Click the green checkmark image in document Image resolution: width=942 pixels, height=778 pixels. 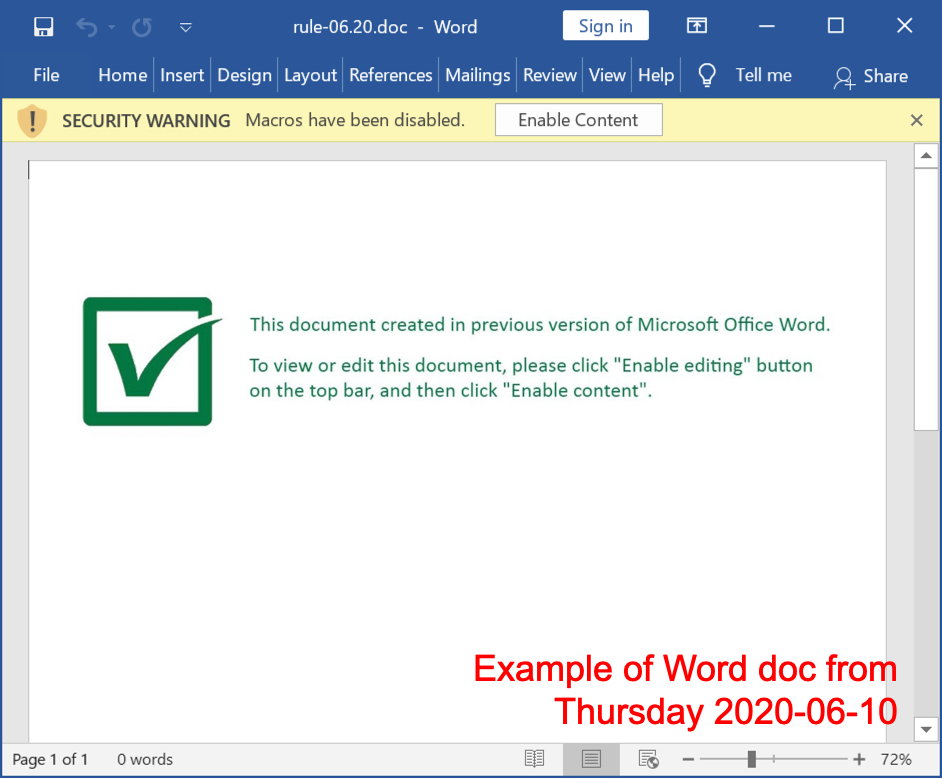(152, 361)
